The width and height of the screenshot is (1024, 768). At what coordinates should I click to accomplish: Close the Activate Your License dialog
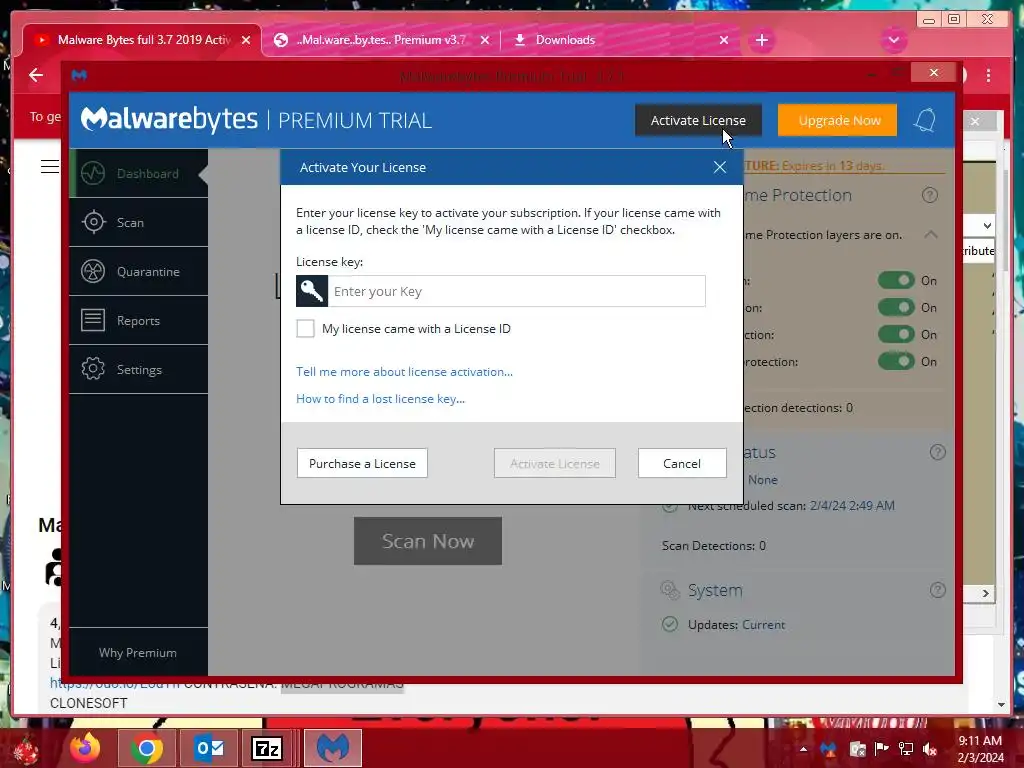point(720,167)
